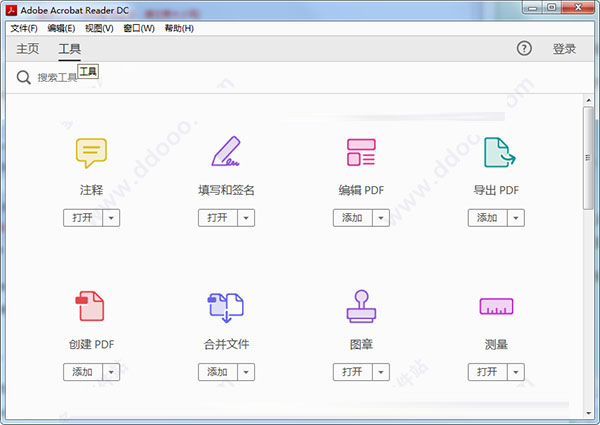Click 打开 button under 填写和签名
600x425 pixels.
[x=218, y=218]
